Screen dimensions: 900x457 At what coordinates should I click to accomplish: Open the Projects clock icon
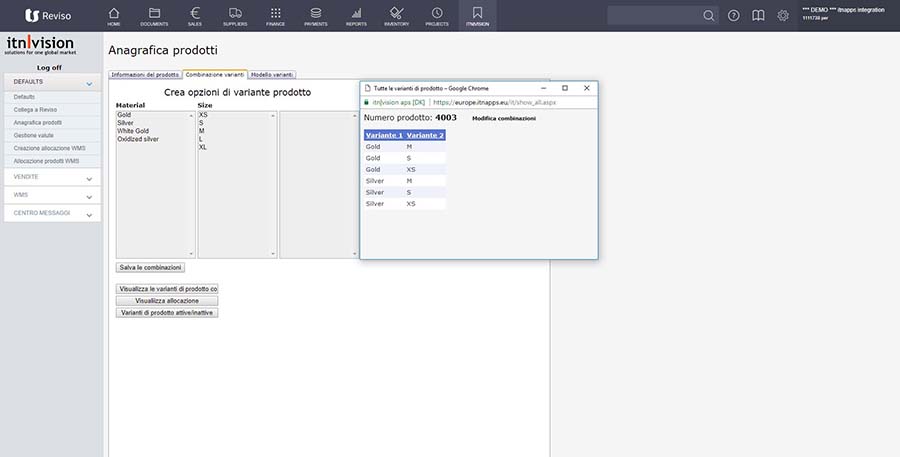(437, 15)
